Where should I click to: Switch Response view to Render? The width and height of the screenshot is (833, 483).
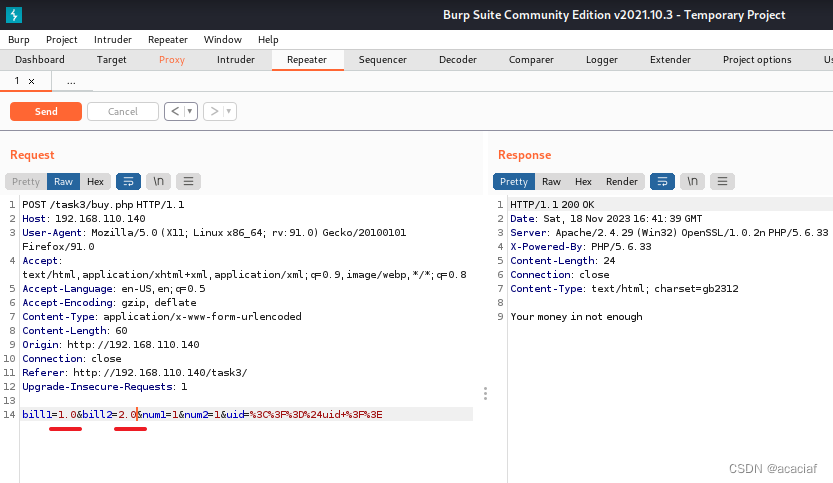click(622, 182)
